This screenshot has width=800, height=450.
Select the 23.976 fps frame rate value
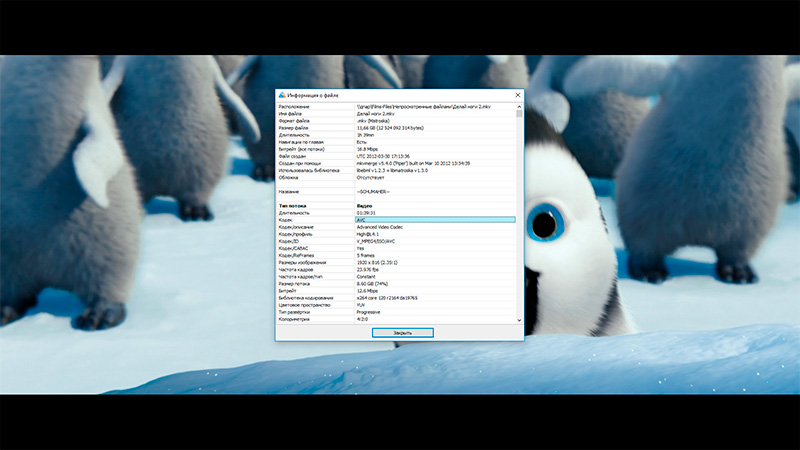point(371,269)
